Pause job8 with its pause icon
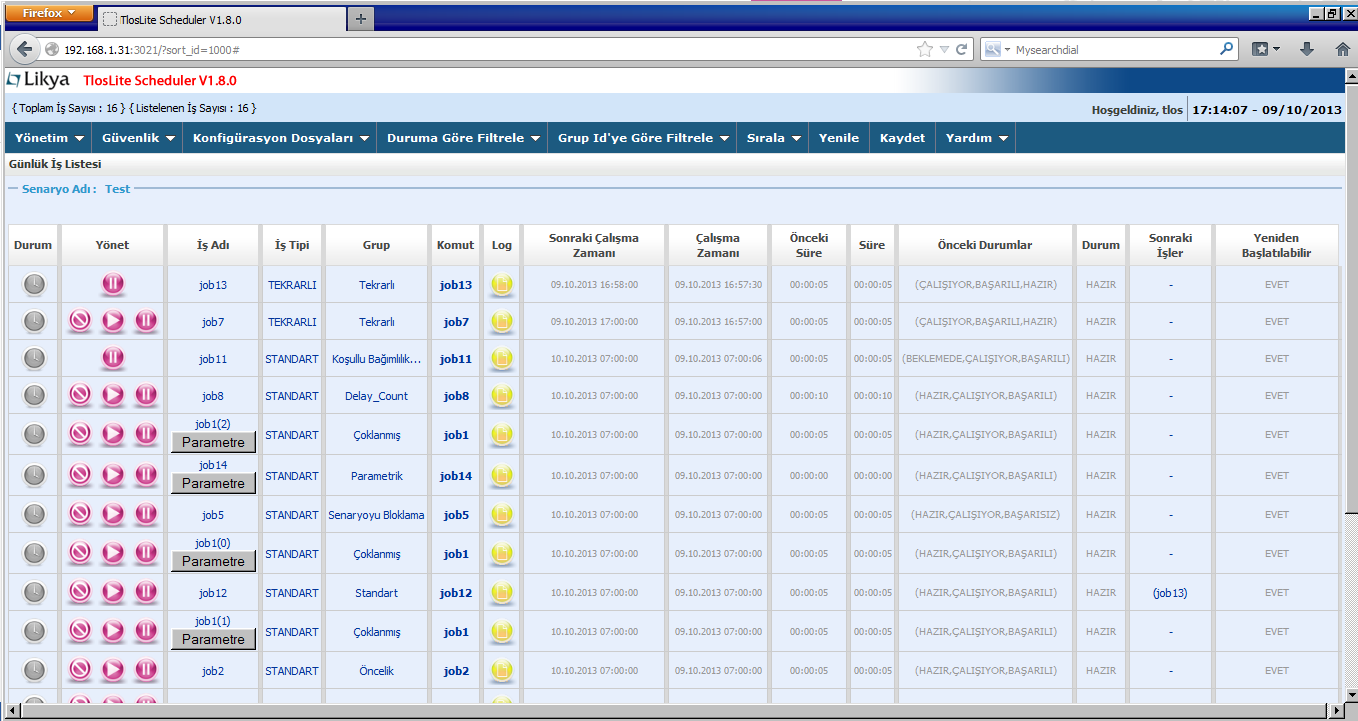The width and height of the screenshot is (1358, 721). tap(146, 396)
